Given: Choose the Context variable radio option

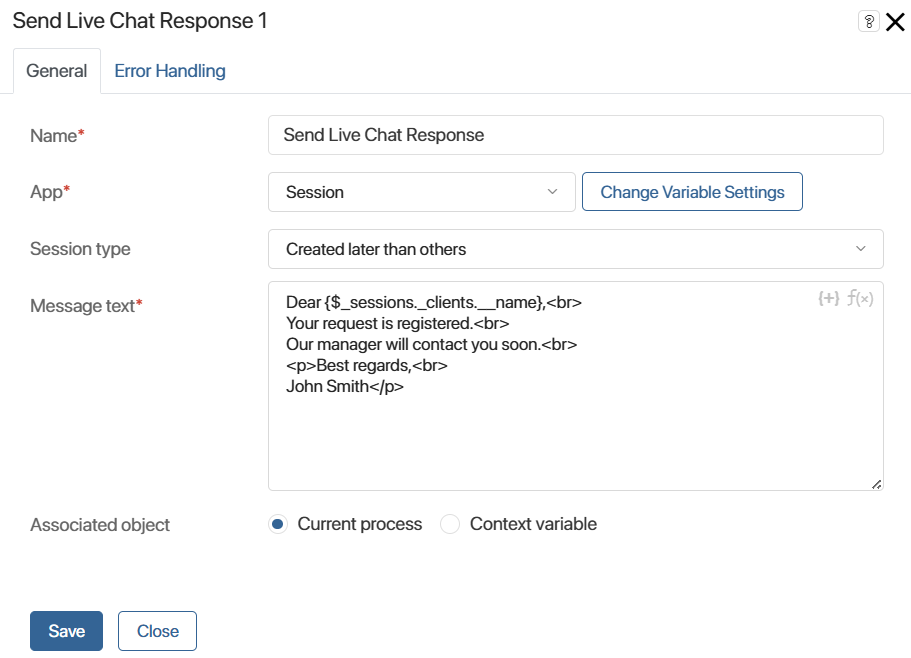Looking at the screenshot, I should [450, 524].
